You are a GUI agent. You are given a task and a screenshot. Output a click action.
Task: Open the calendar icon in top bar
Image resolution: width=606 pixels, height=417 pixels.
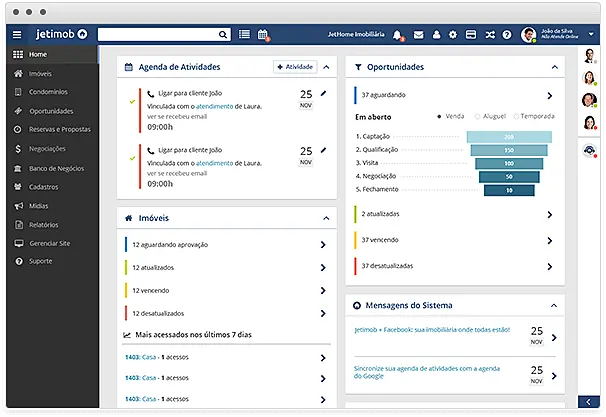pyautogui.click(x=263, y=35)
